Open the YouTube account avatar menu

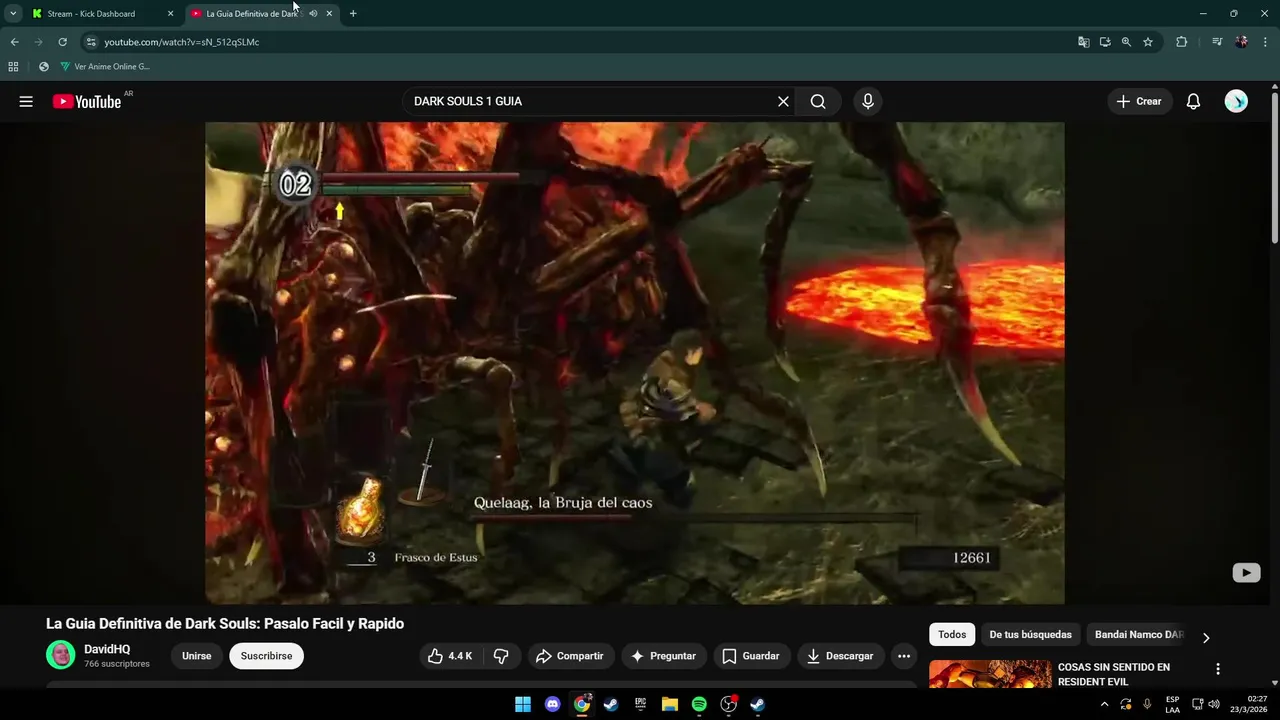[x=1236, y=101]
